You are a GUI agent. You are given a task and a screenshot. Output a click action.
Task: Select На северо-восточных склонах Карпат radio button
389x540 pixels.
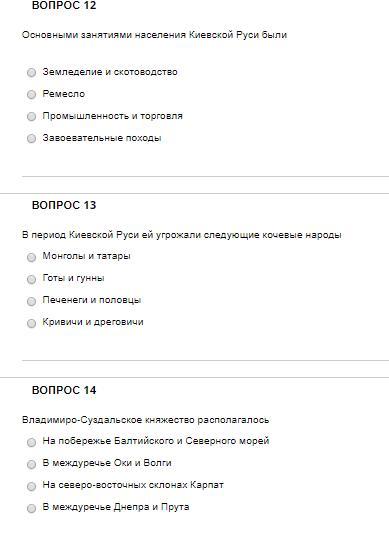(x=31, y=487)
